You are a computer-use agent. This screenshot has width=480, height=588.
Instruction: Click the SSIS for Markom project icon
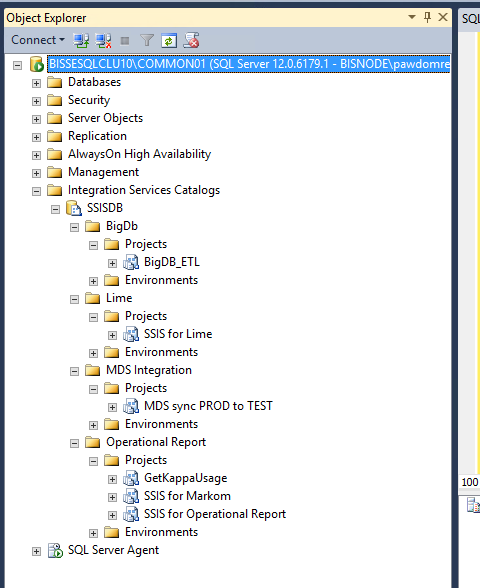[x=131, y=496]
